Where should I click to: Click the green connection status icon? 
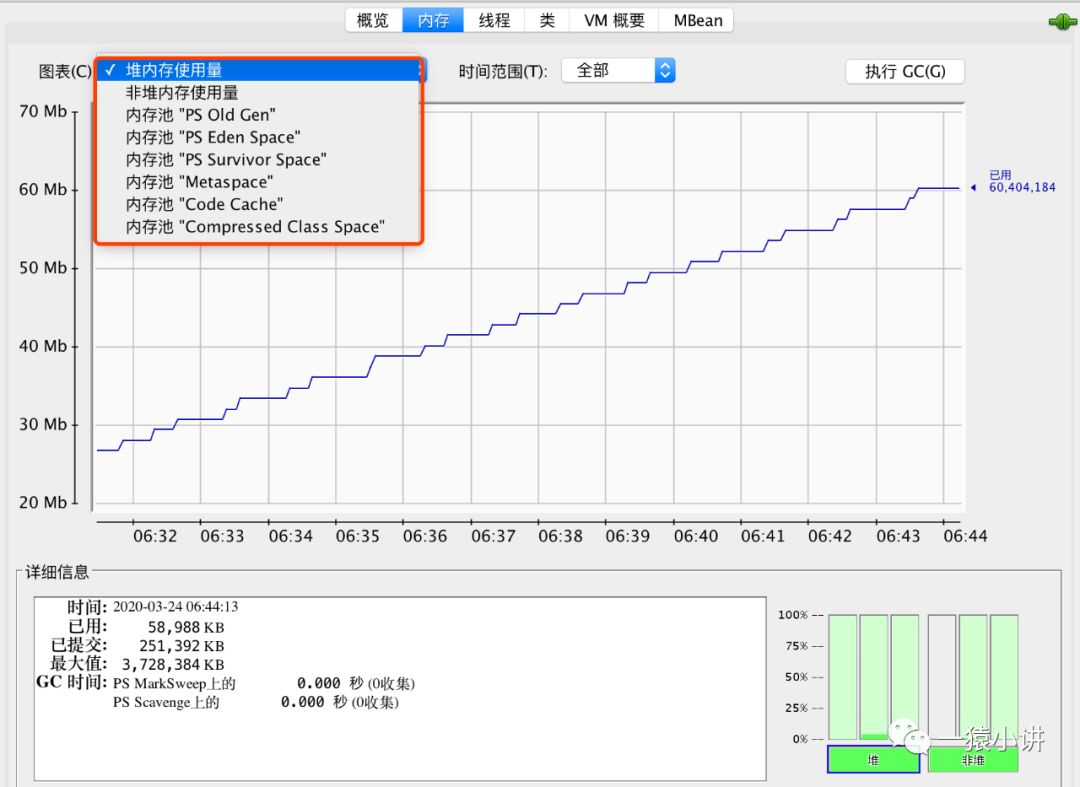[1062, 22]
